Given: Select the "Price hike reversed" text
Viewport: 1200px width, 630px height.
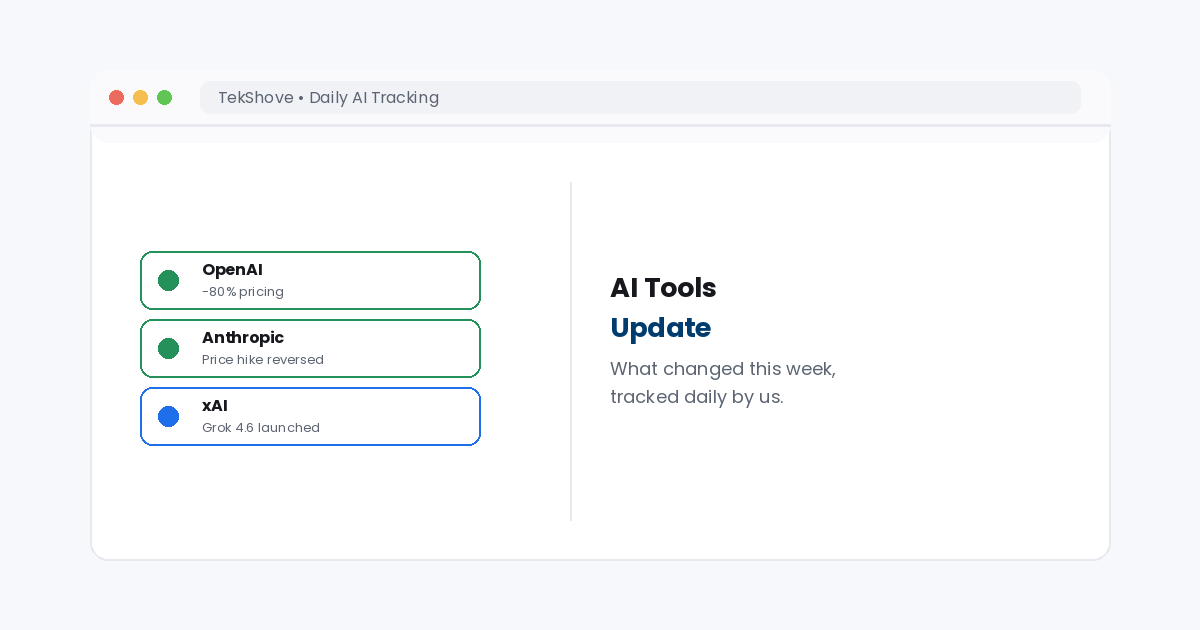Looking at the screenshot, I should pyautogui.click(x=263, y=360).
